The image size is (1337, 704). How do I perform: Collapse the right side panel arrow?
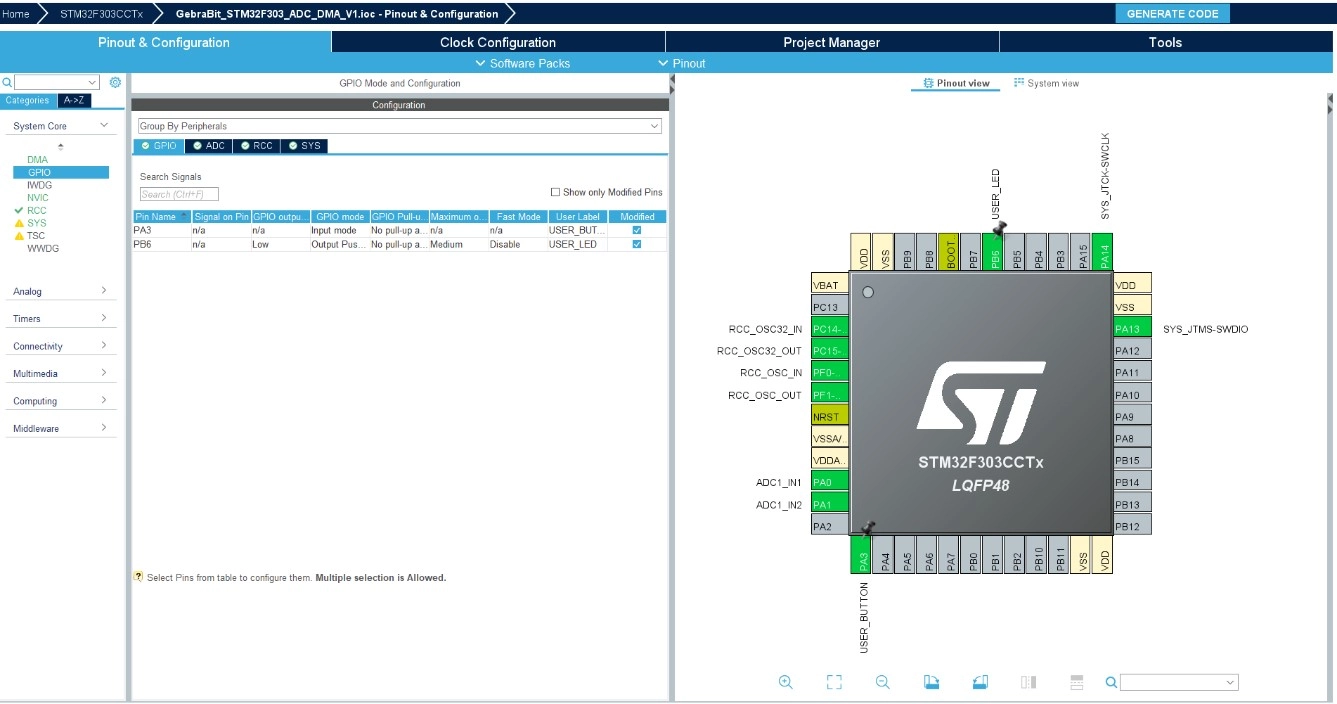point(1331,103)
